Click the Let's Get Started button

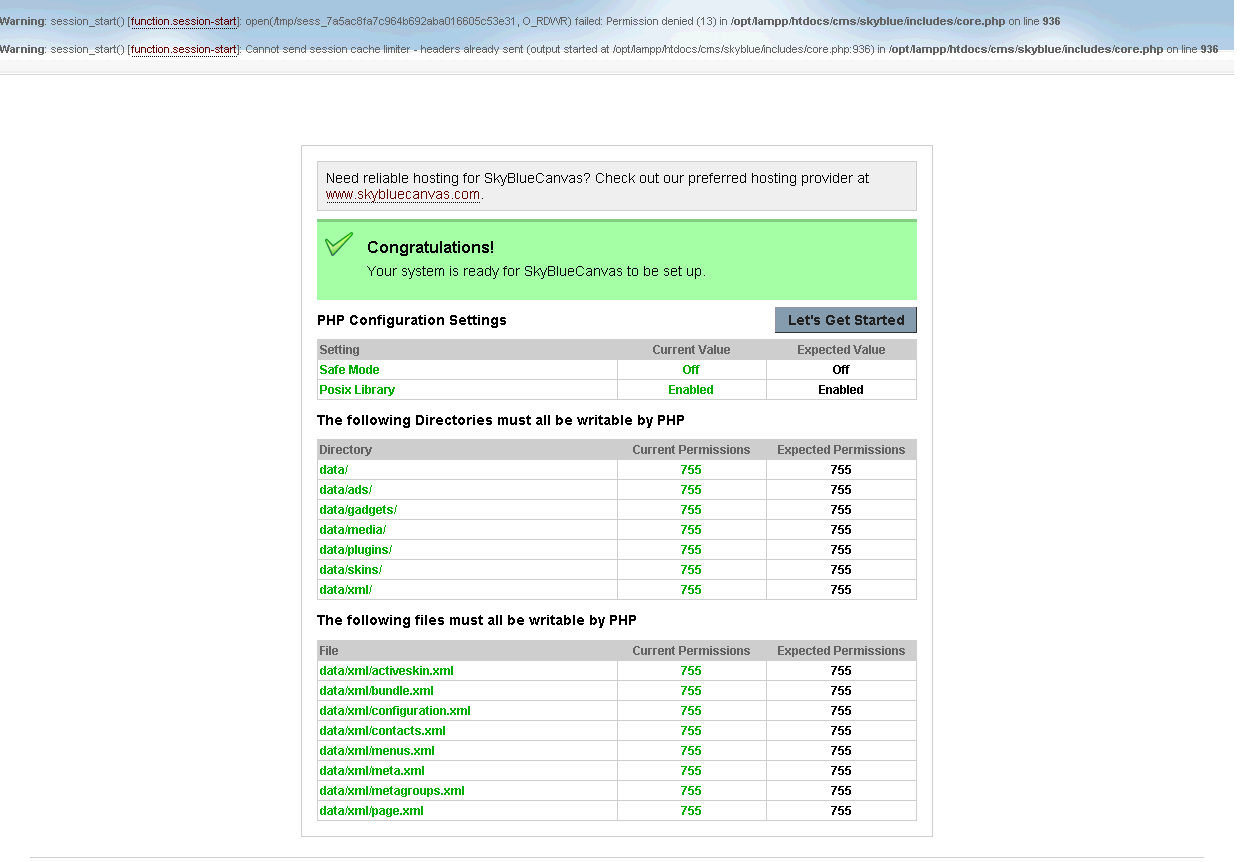pyautogui.click(x=846, y=320)
